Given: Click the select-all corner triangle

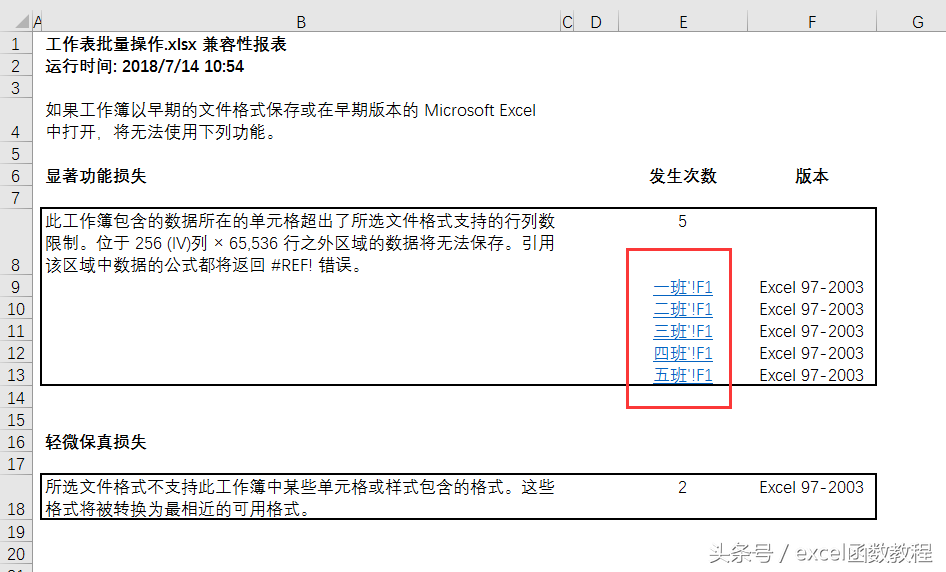Looking at the screenshot, I should 21,22.
